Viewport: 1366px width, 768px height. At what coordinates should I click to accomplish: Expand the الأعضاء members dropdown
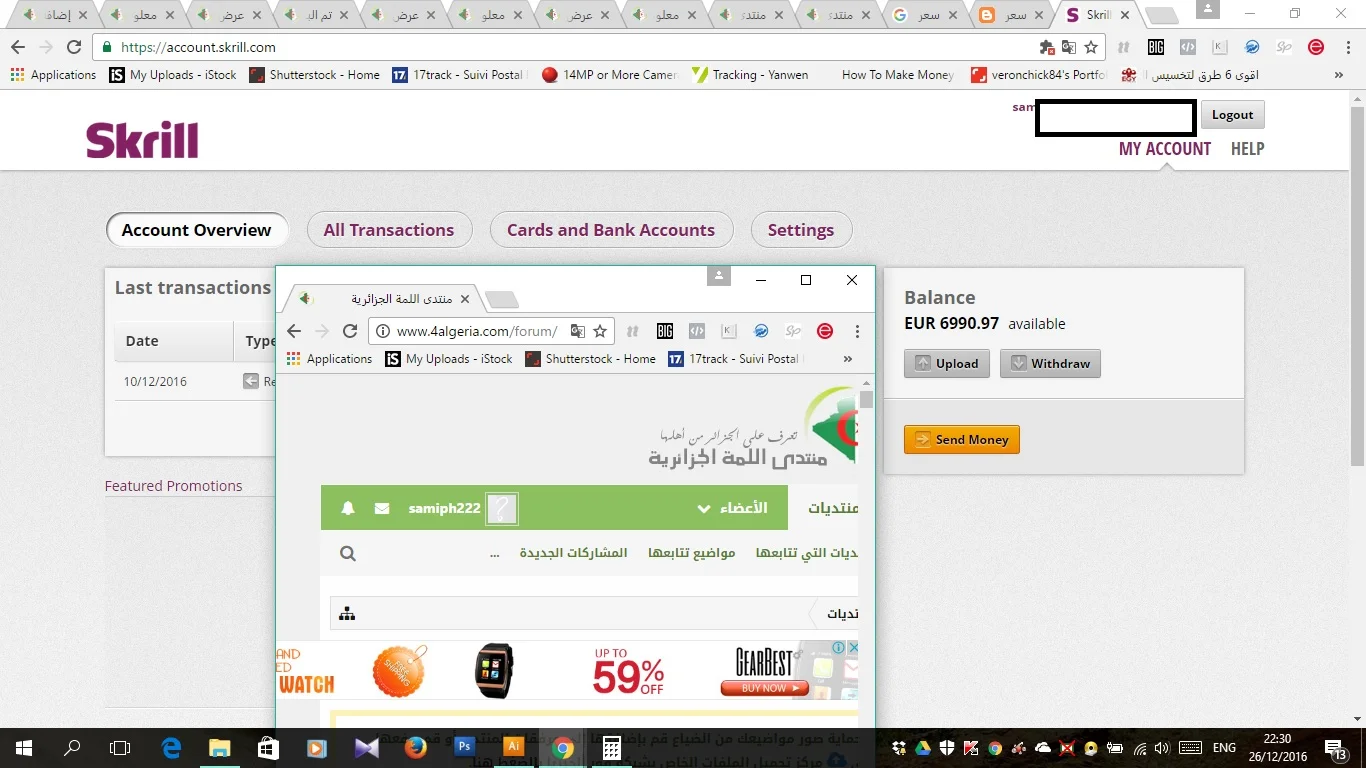click(733, 508)
